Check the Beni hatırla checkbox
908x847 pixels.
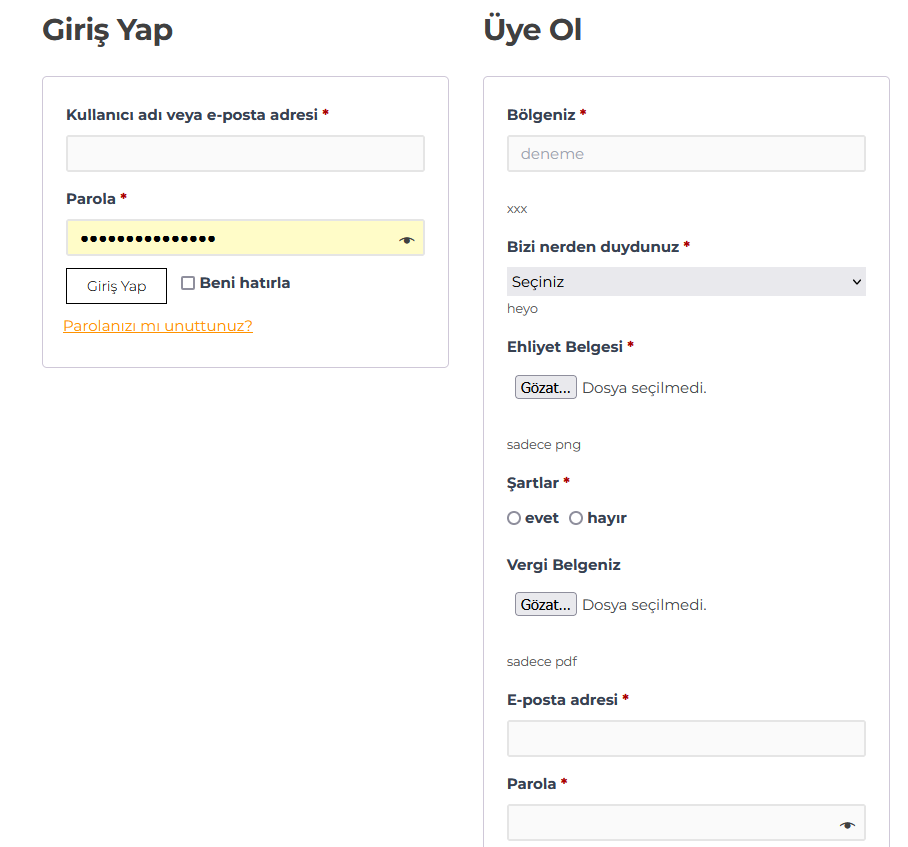(x=188, y=283)
